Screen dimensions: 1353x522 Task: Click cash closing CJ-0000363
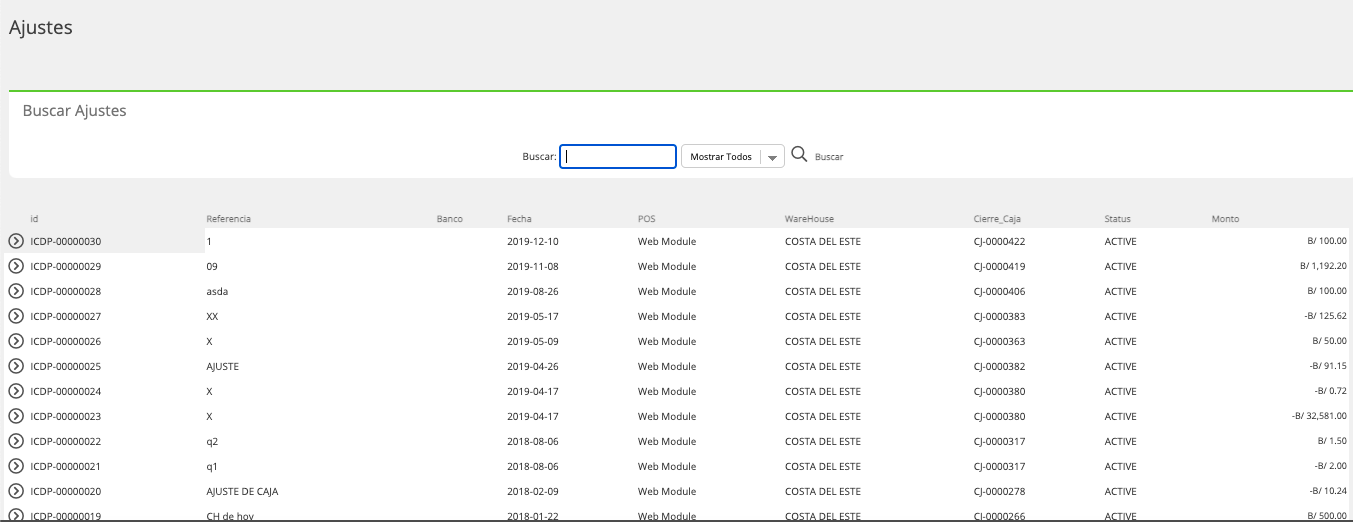pyautogui.click(x=999, y=341)
